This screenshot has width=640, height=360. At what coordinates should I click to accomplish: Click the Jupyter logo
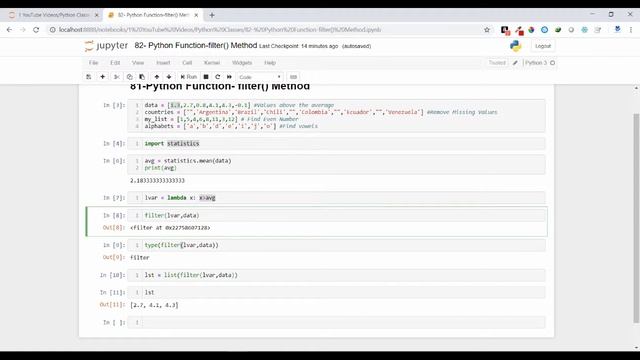pyautogui.click(x=106, y=46)
